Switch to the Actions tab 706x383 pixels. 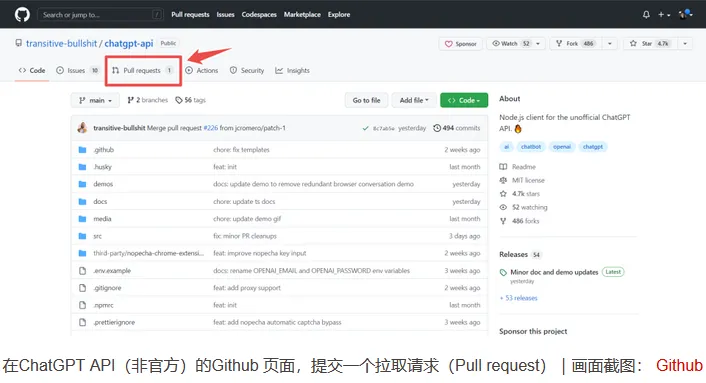pyautogui.click(x=201, y=70)
